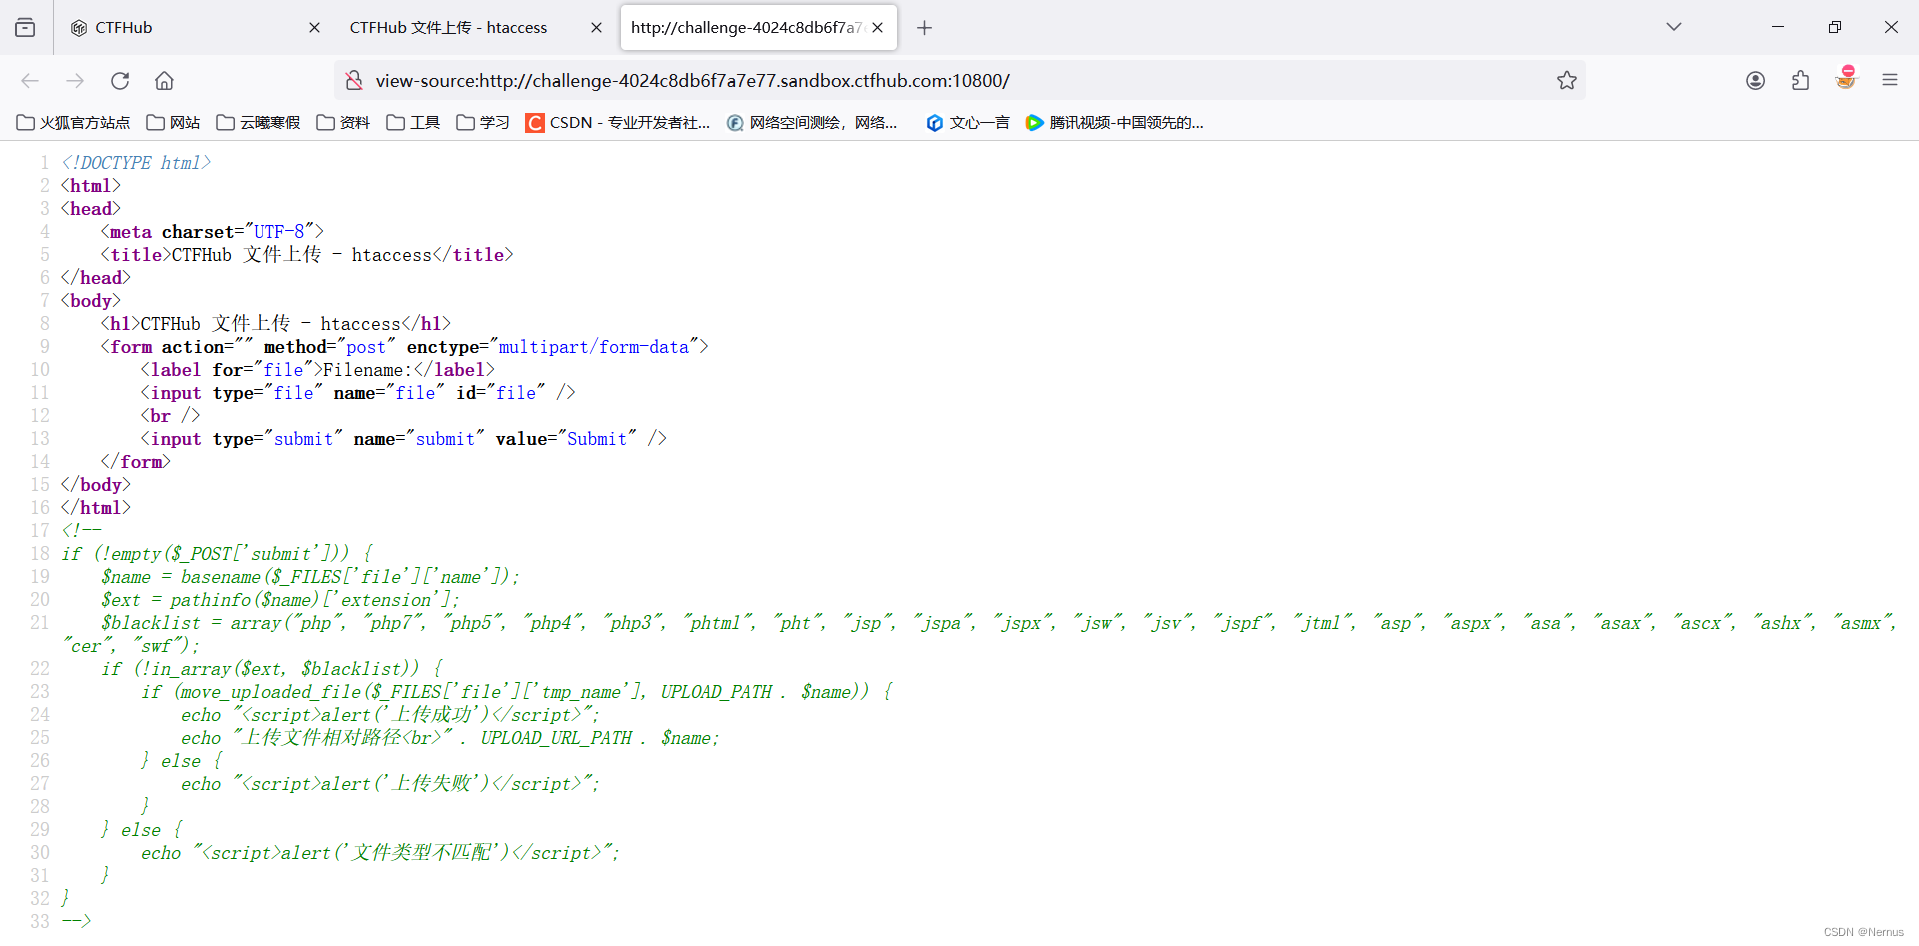Viewport: 1919px width, 946px height.
Task: Show connection security info icon
Action: (x=353, y=80)
